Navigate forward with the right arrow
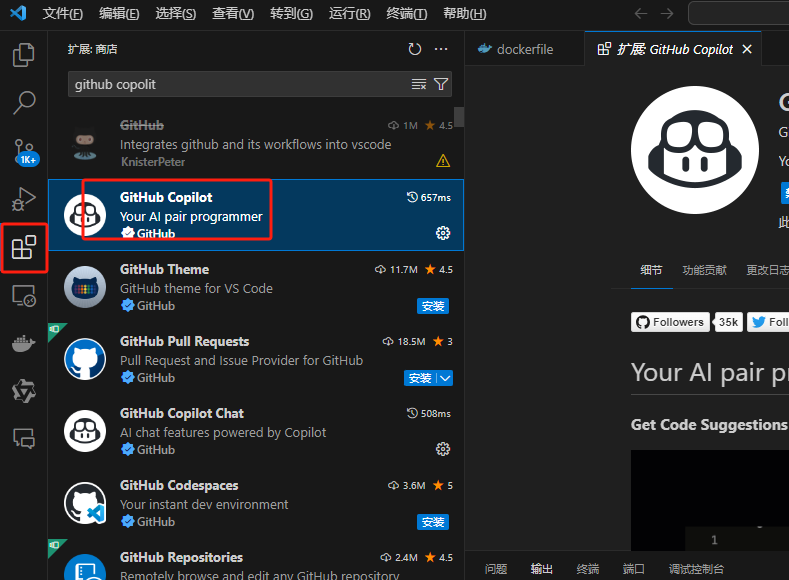Image resolution: width=789 pixels, height=580 pixels. (x=667, y=14)
